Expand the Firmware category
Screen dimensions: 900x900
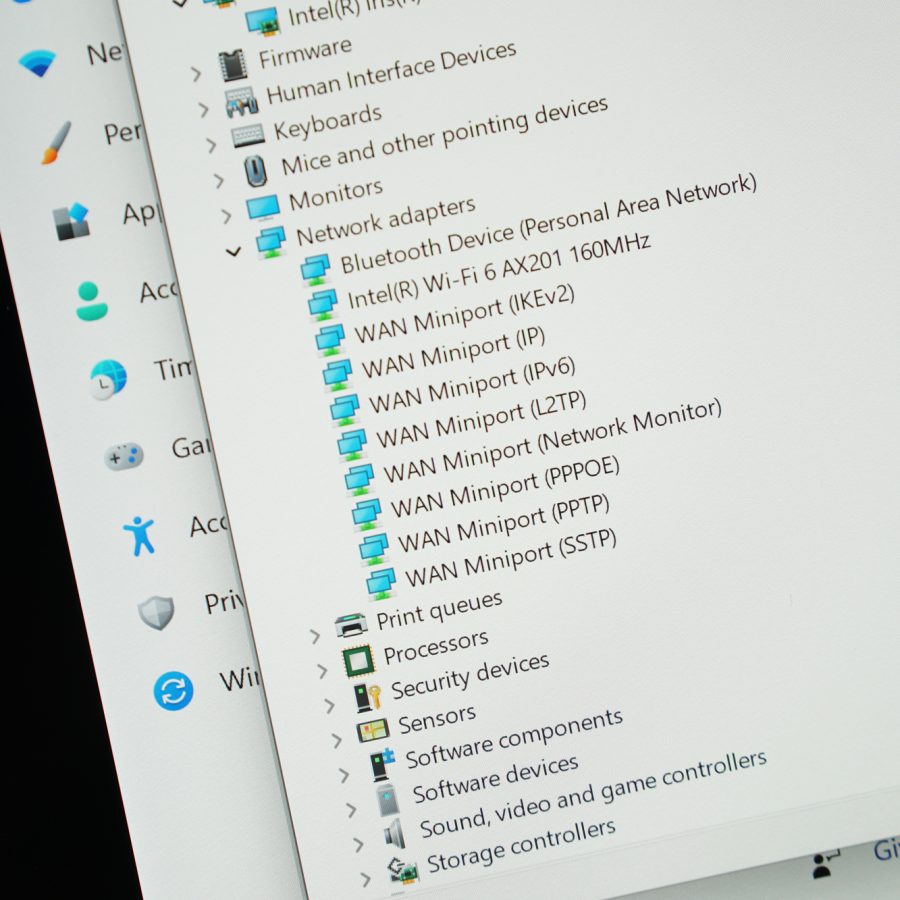click(196, 74)
